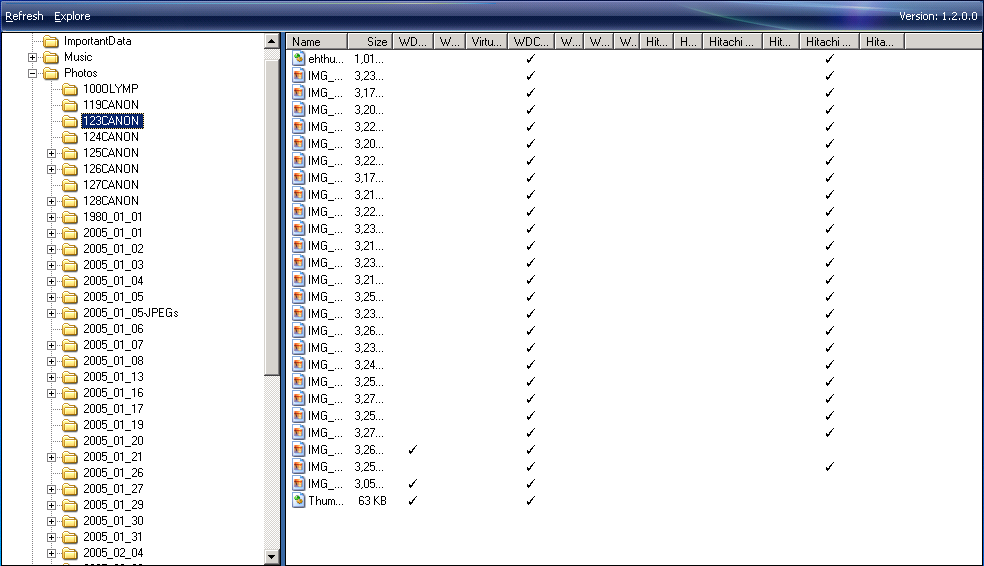This screenshot has height=566, width=984.
Task: Click the Virtu... column header
Action: (486, 42)
